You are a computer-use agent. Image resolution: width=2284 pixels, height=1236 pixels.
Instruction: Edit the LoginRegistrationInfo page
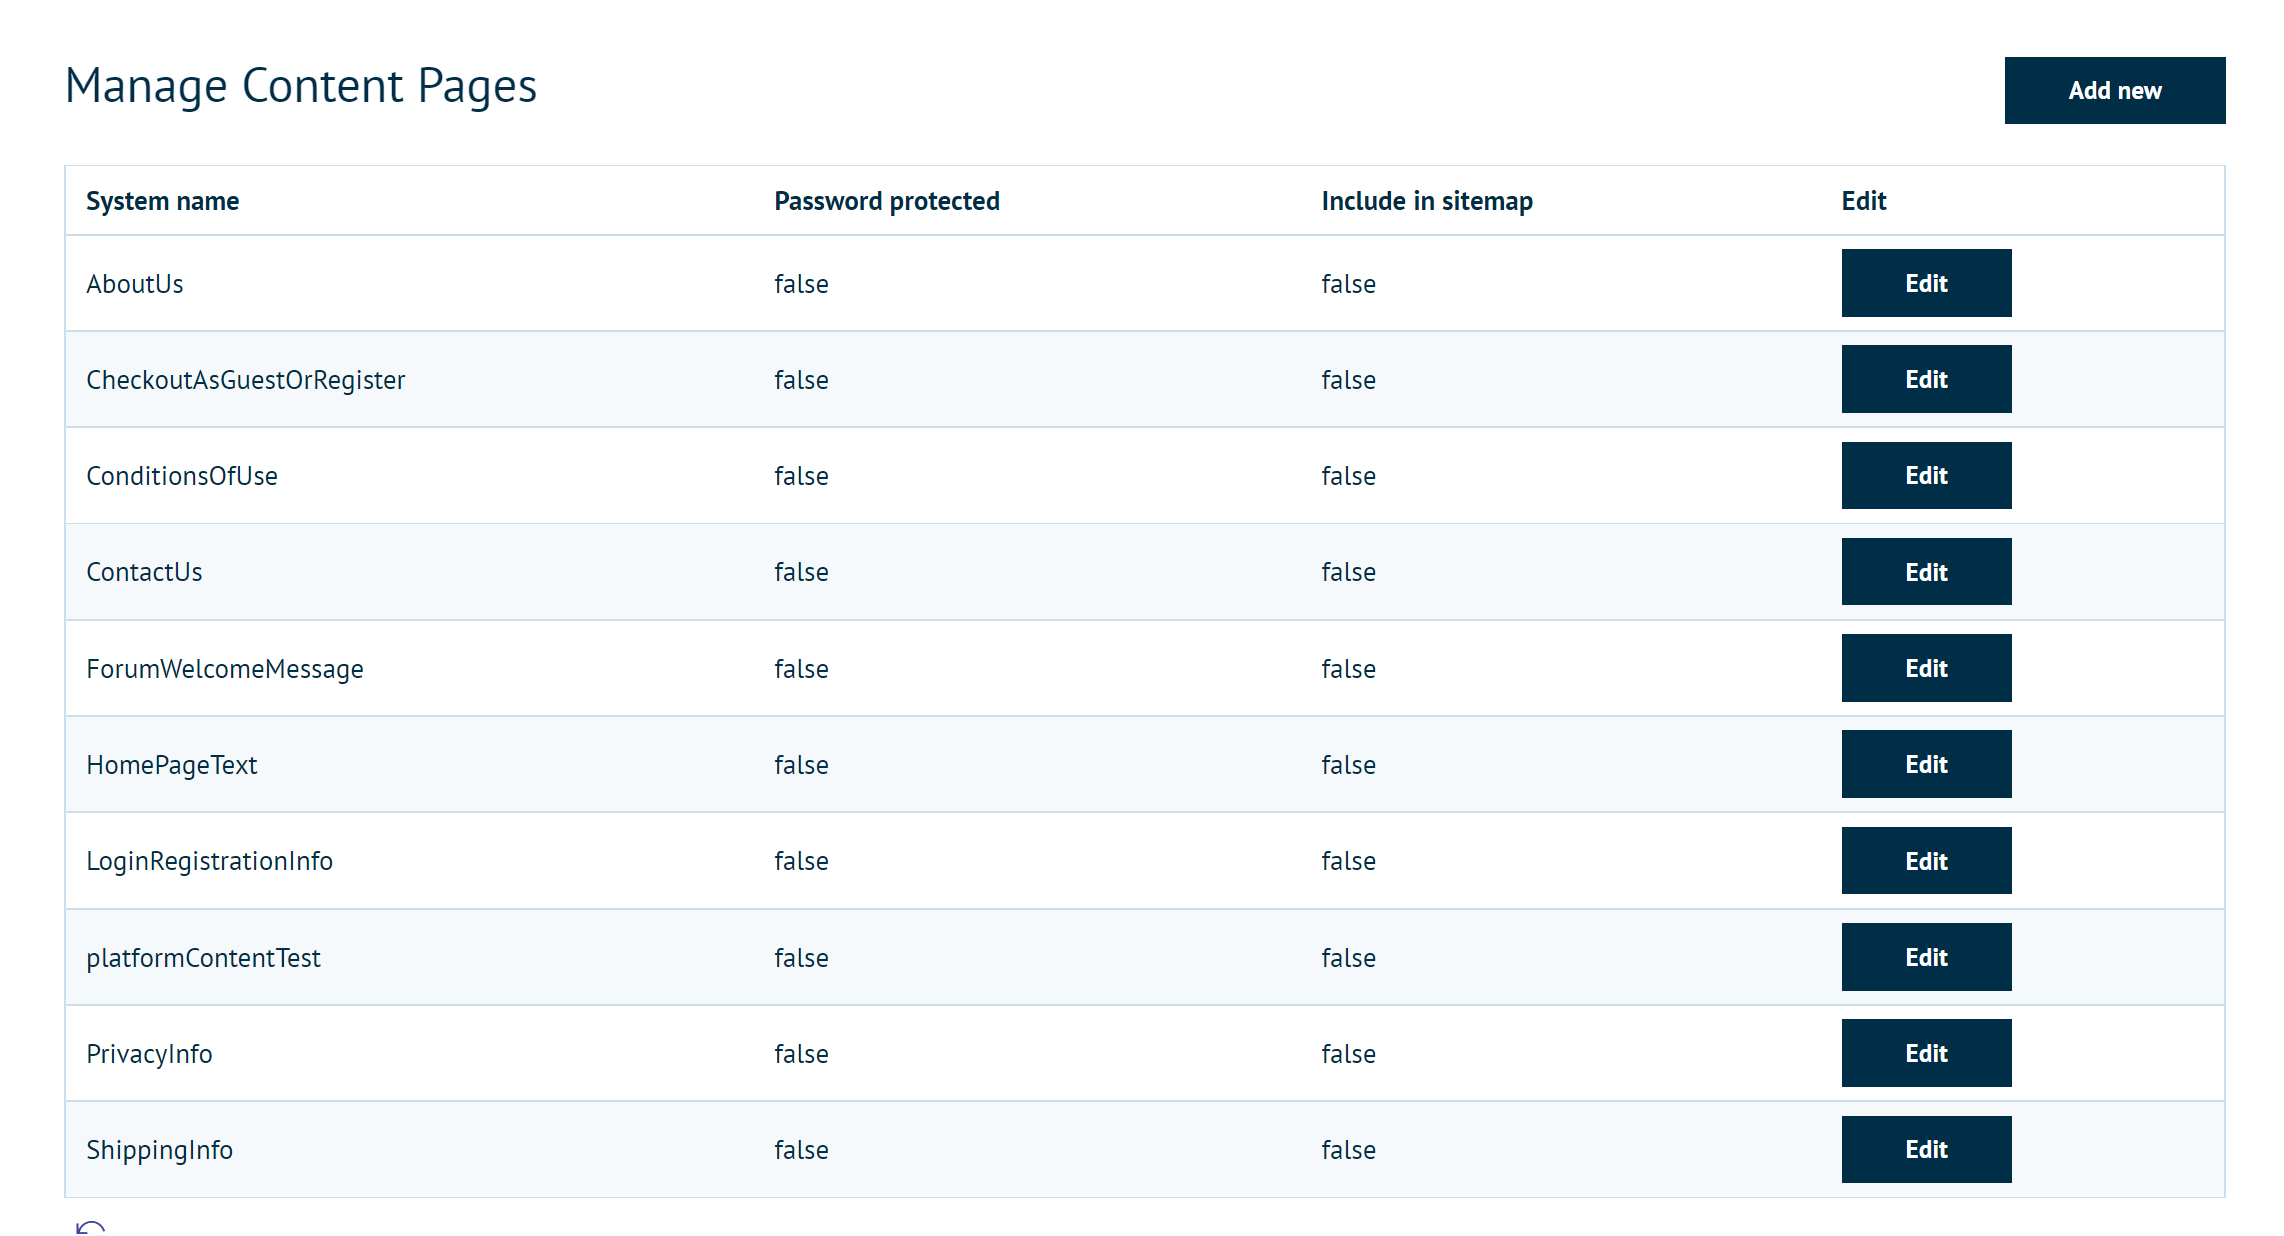pos(1925,861)
